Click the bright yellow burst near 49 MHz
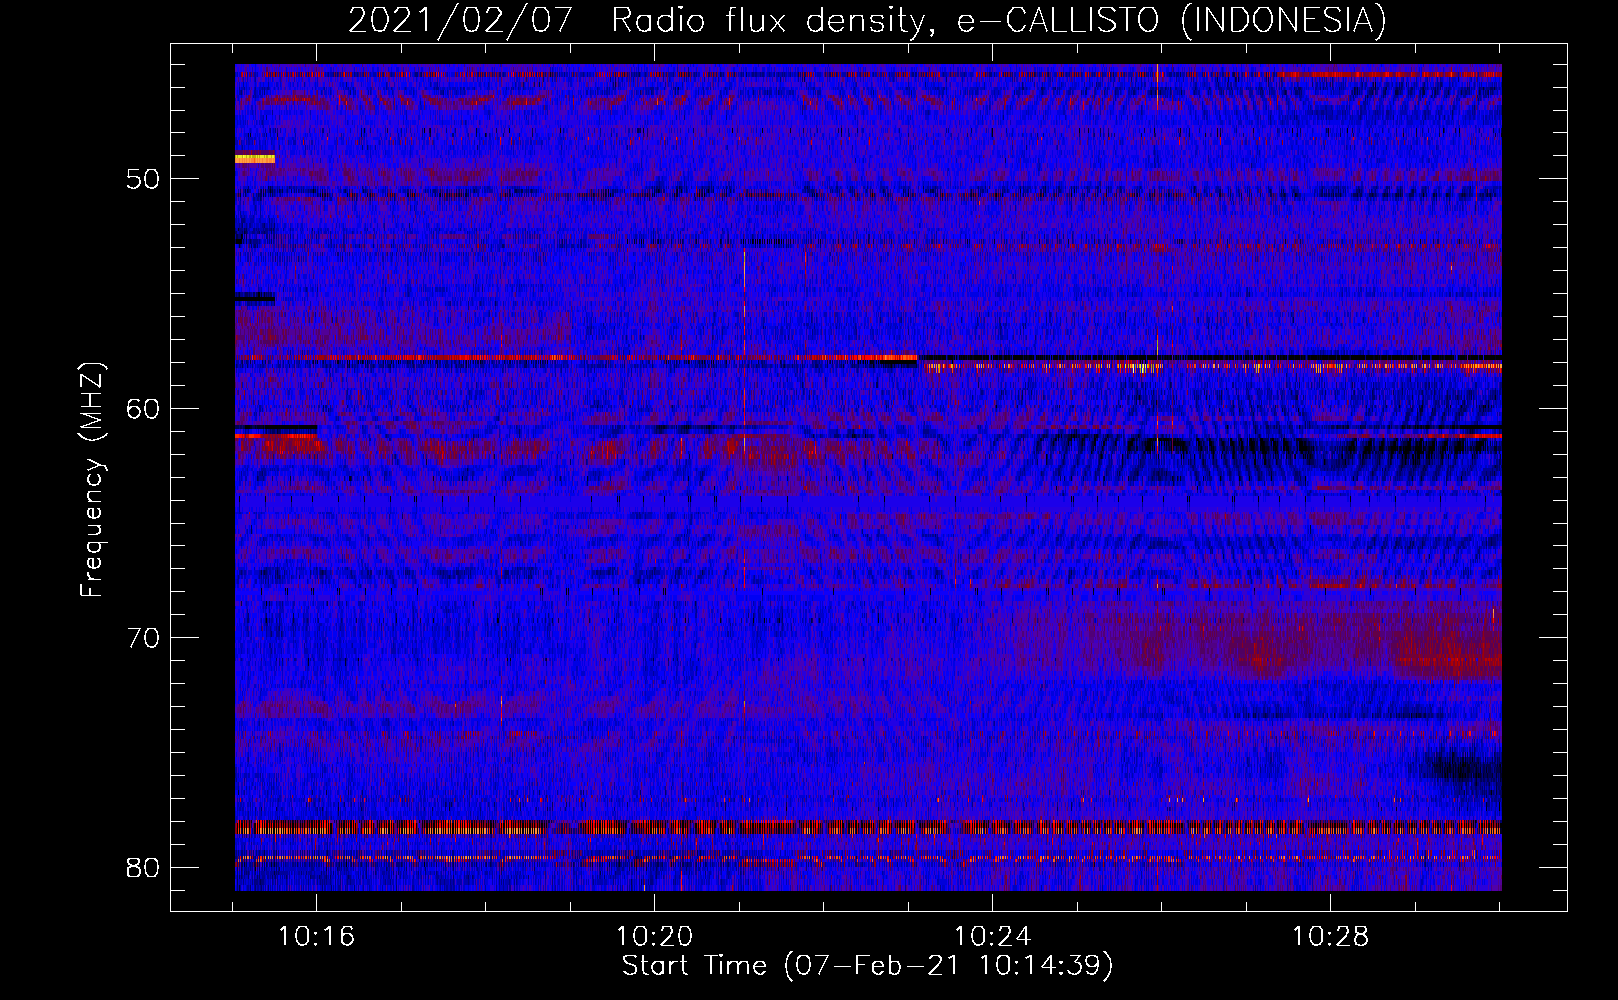This screenshot has width=1618, height=1000. point(255,158)
